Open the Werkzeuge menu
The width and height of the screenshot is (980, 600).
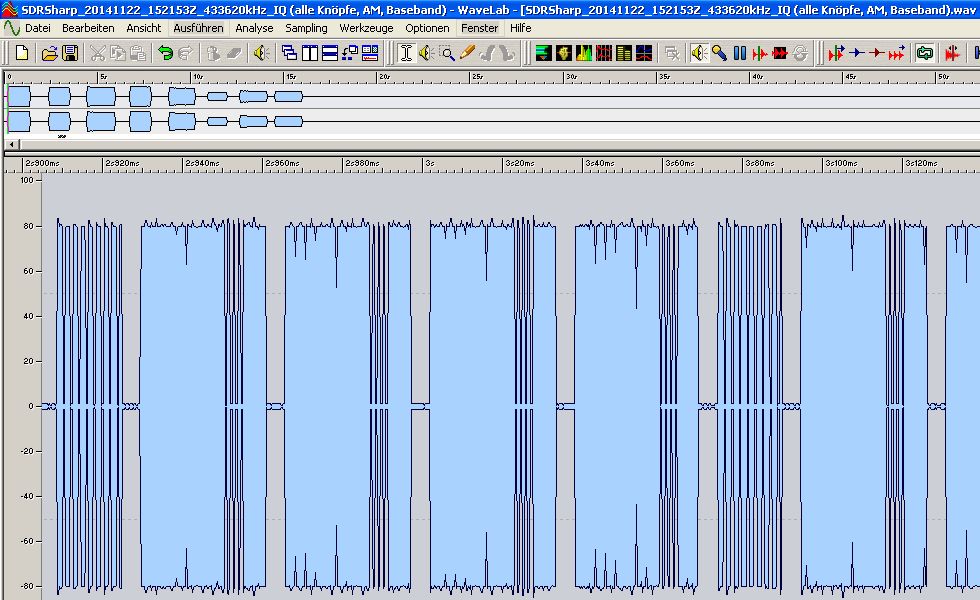click(x=365, y=28)
